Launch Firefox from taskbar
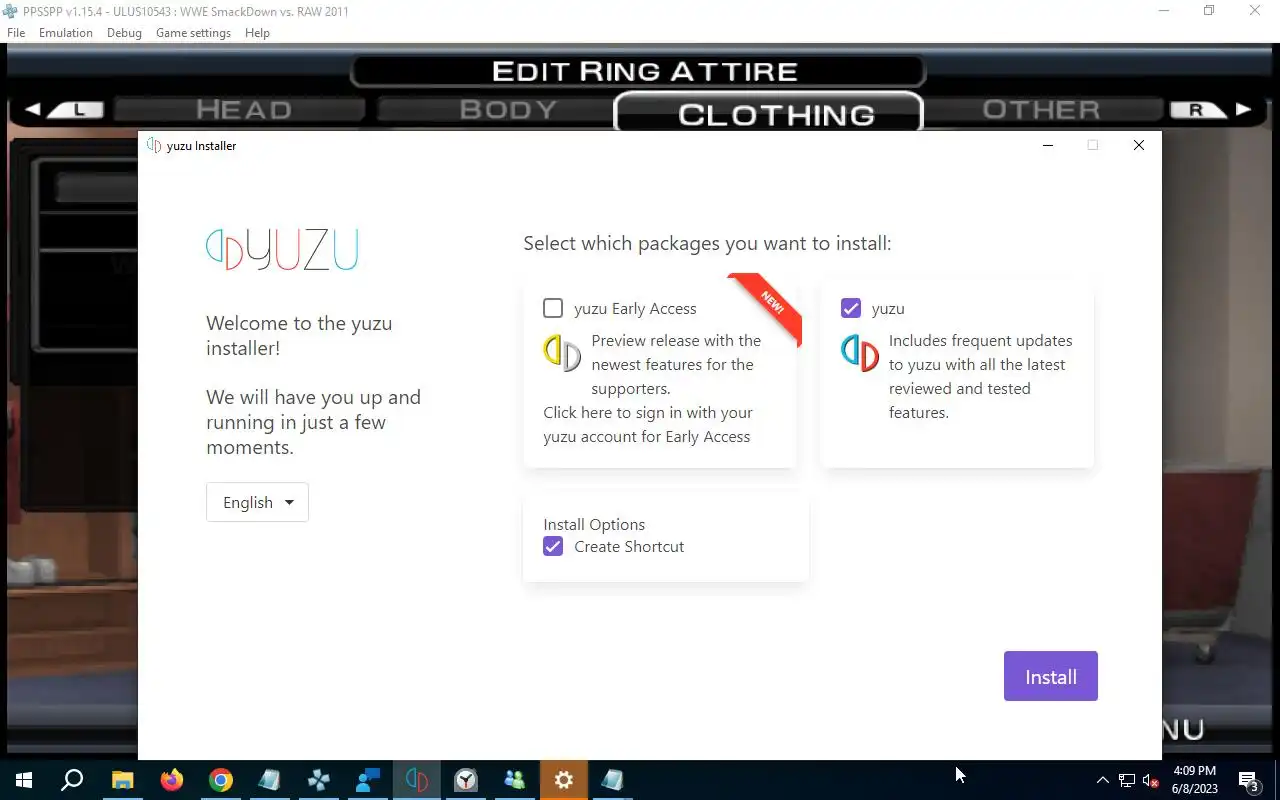This screenshot has width=1280, height=800. coord(172,780)
